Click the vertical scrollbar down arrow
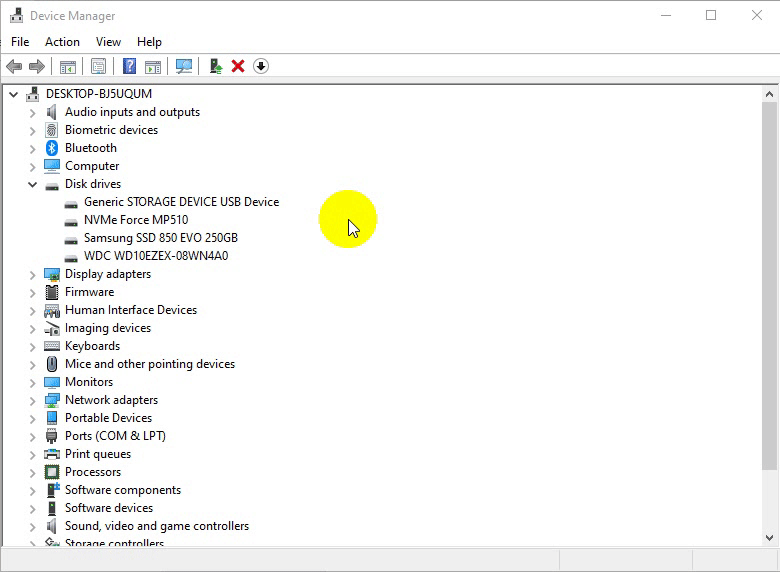780x572 pixels. click(769, 538)
